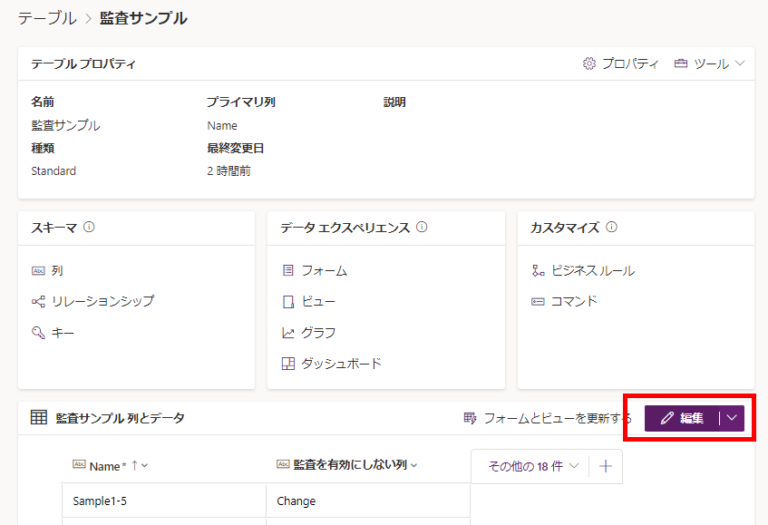Open the ビジネス ルール link
The image size is (768, 525).
click(x=592, y=270)
